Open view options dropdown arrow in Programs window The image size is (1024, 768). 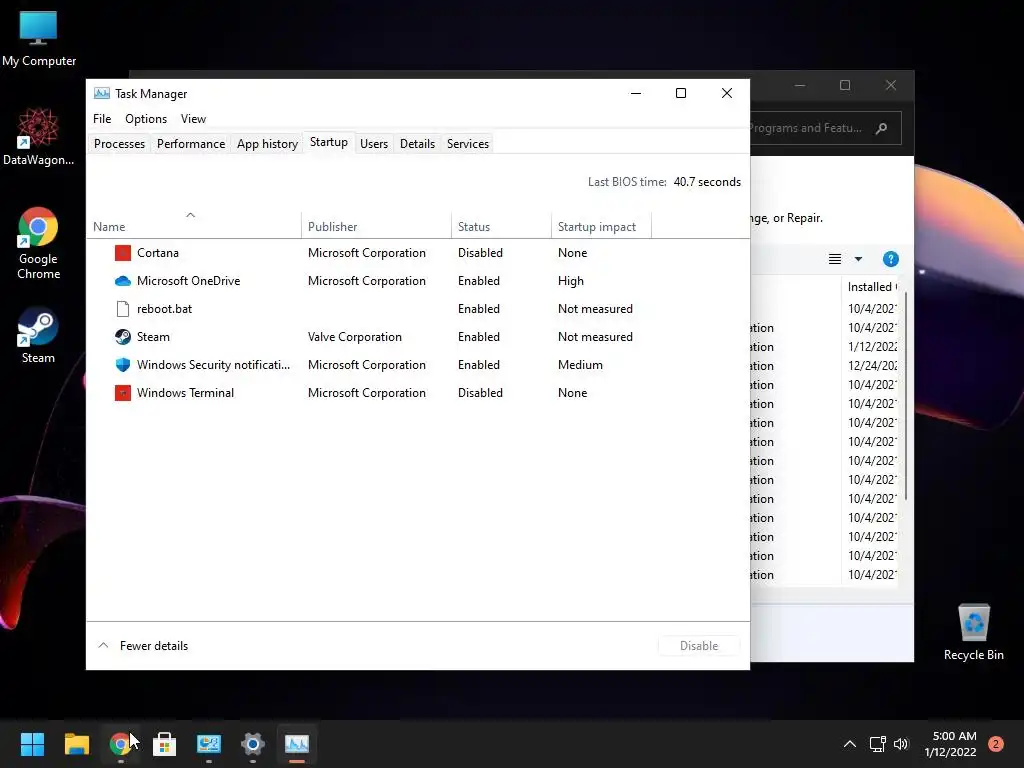pos(858,259)
